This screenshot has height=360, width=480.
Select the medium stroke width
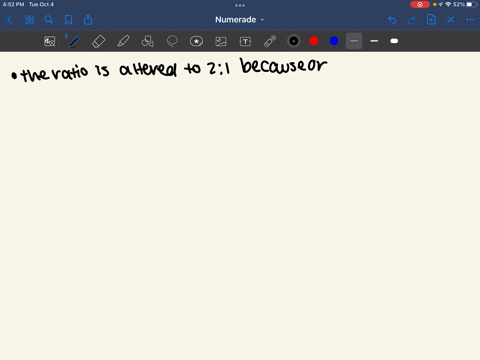tap(374, 41)
